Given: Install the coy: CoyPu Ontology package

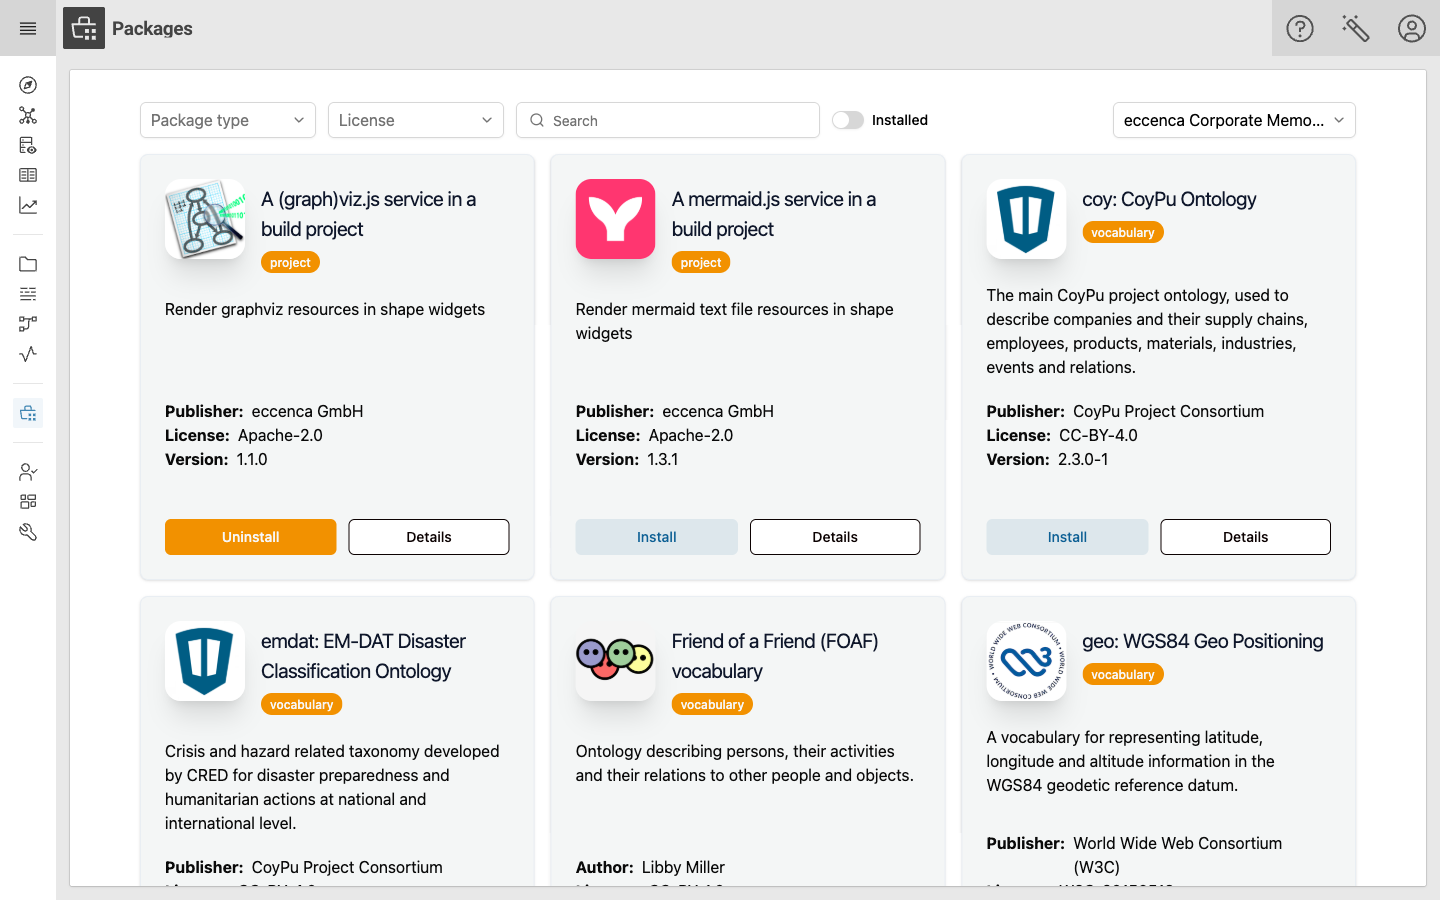Looking at the screenshot, I should tap(1067, 537).
